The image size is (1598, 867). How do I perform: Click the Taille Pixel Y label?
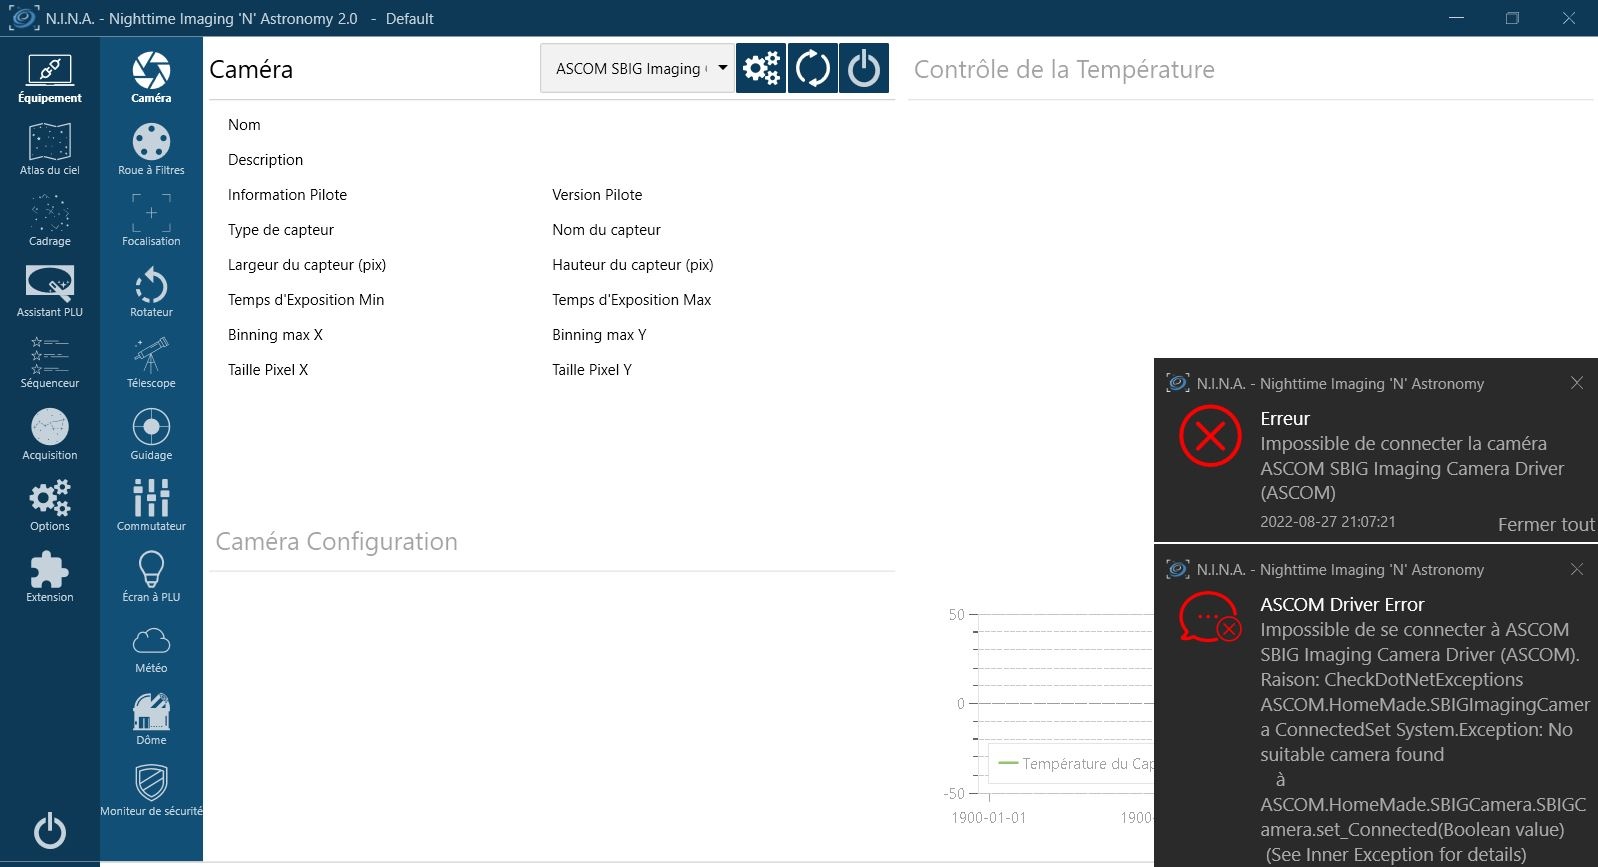click(592, 370)
